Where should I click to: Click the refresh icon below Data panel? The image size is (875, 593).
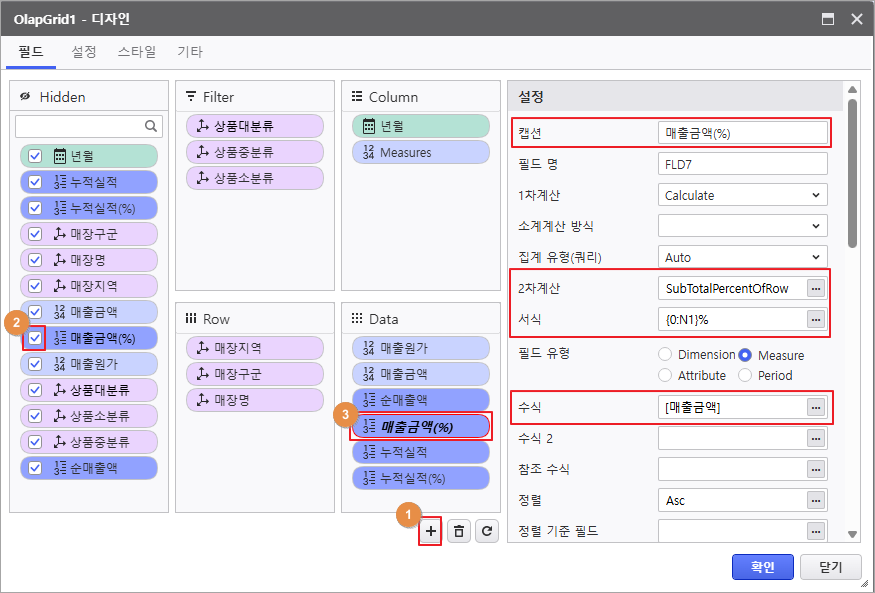pyautogui.click(x=486, y=531)
